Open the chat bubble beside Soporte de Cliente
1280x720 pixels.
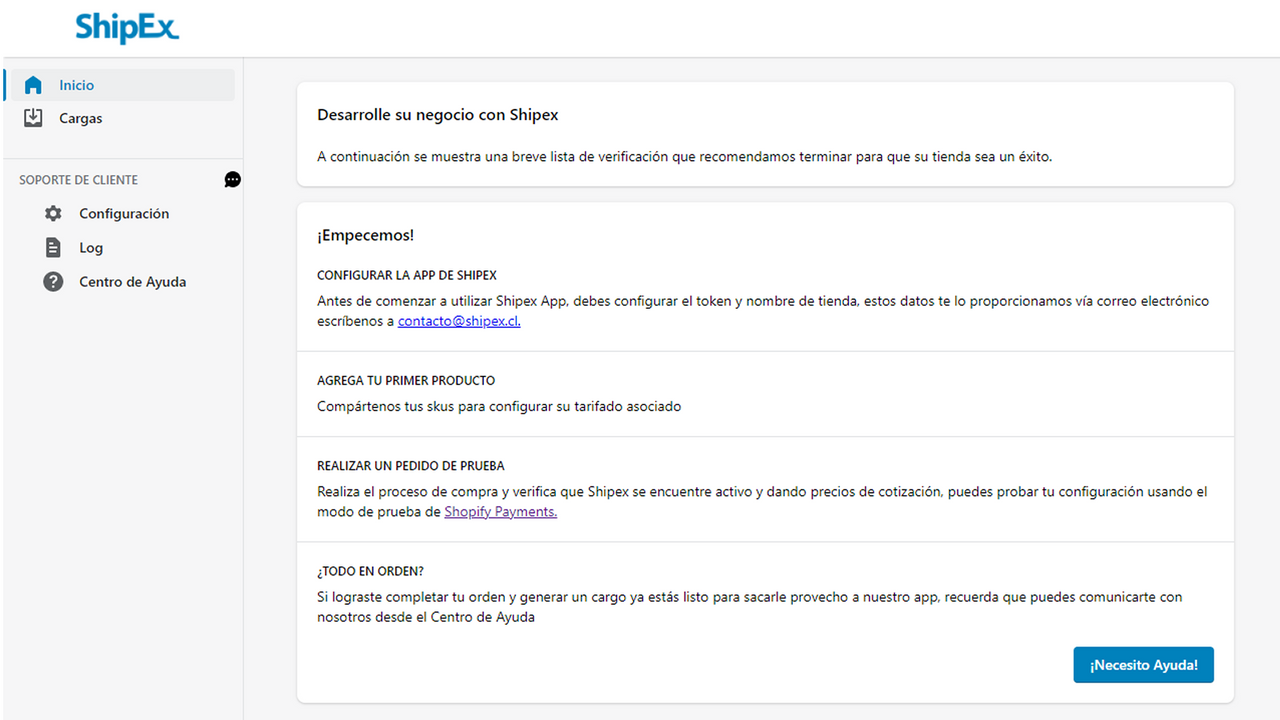(x=232, y=179)
